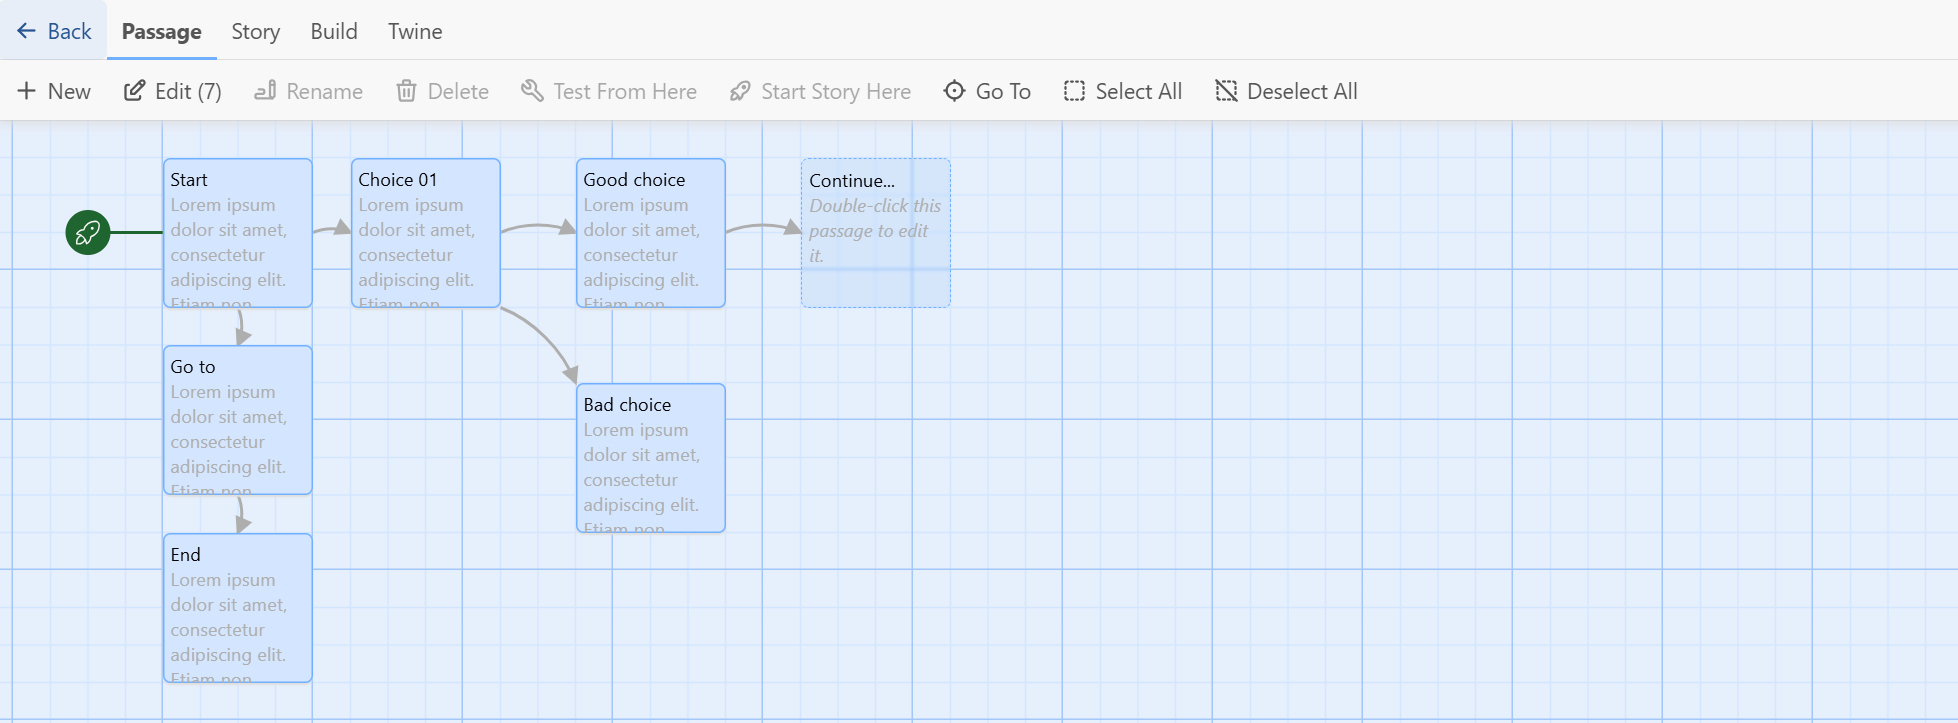This screenshot has width=1958, height=723.
Task: Click the Rename icon in toolbar
Action: click(265, 91)
